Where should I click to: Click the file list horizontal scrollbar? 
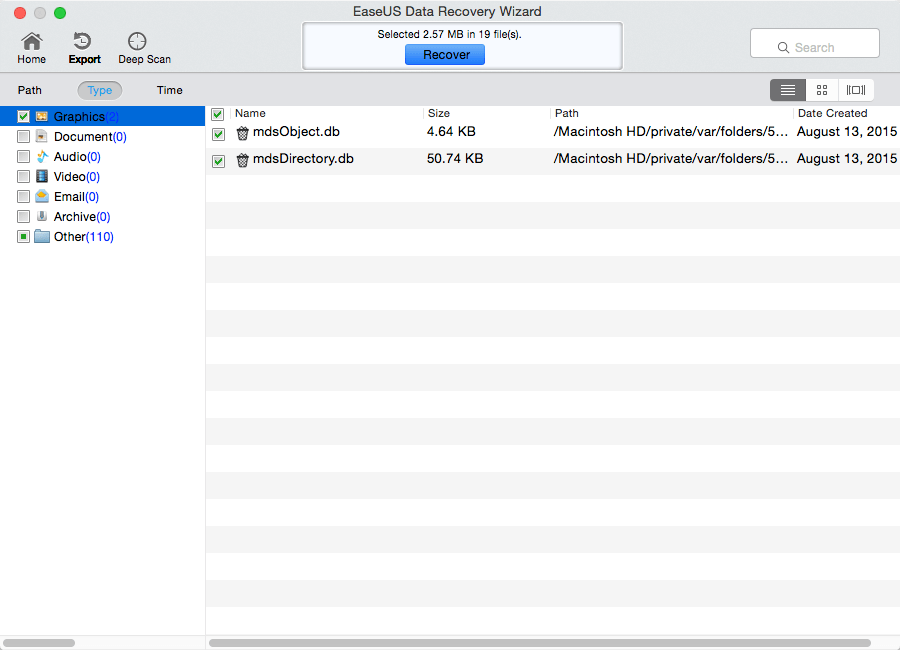pyautogui.click(x=540, y=643)
